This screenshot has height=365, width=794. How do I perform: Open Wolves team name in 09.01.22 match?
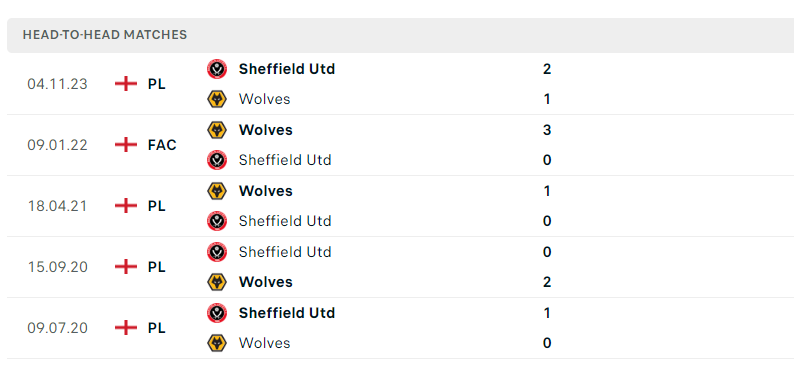(265, 130)
